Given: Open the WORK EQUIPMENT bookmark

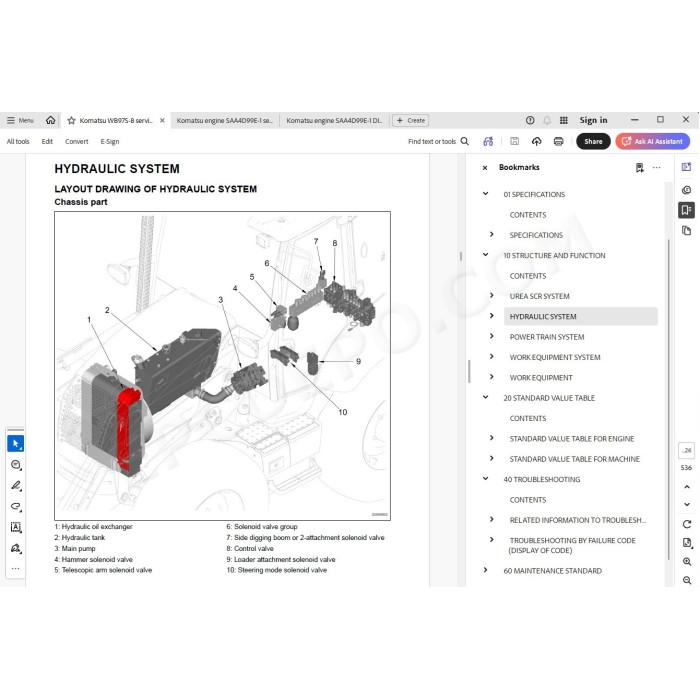Looking at the screenshot, I should [541, 378].
